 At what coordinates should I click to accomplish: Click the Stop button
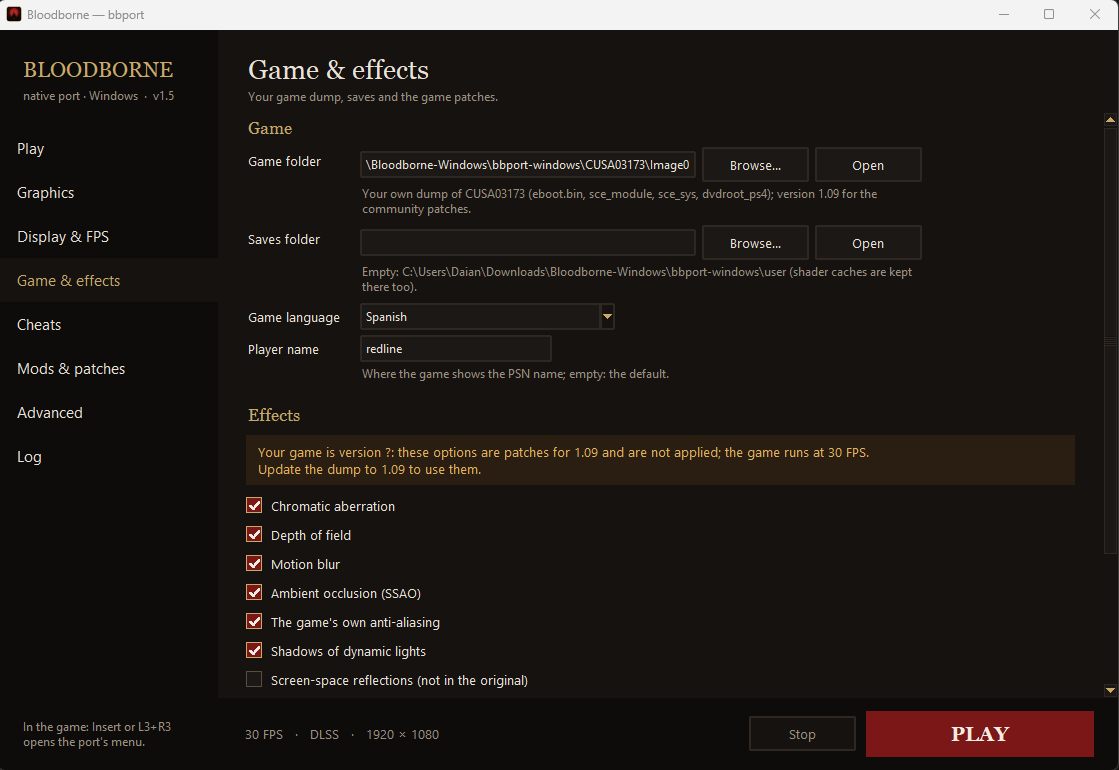point(802,734)
